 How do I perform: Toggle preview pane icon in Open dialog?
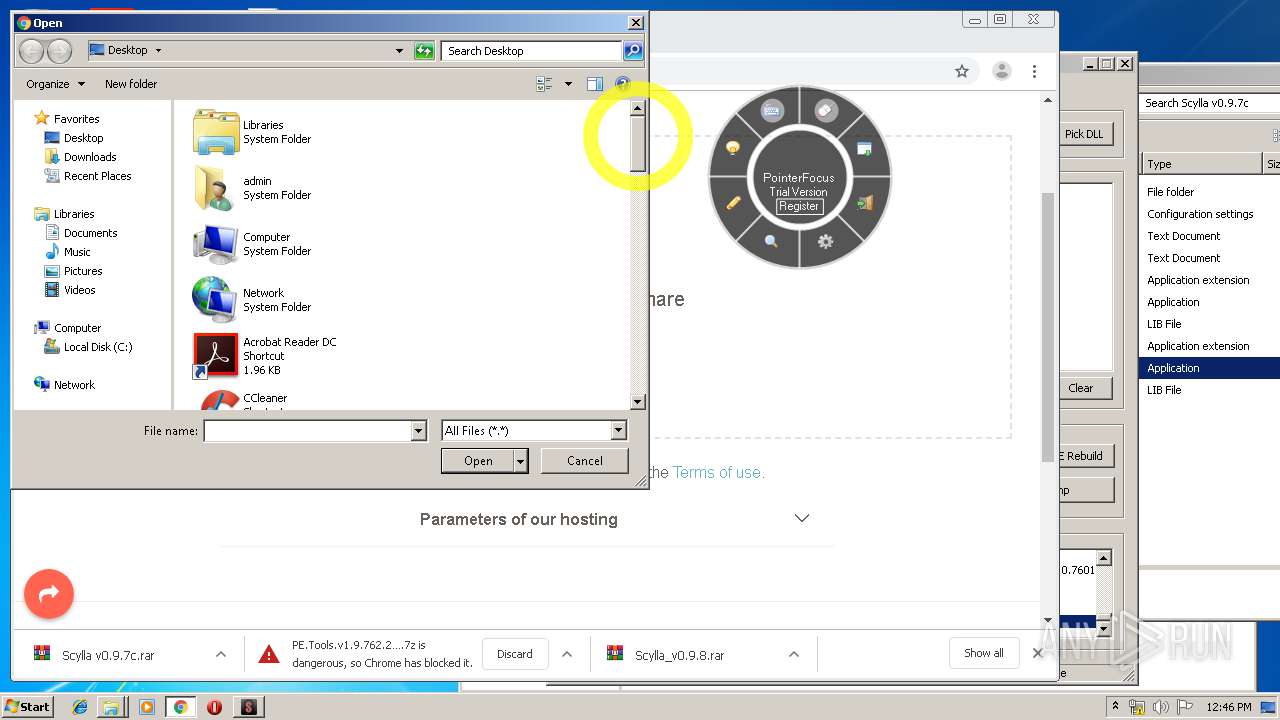tap(595, 84)
